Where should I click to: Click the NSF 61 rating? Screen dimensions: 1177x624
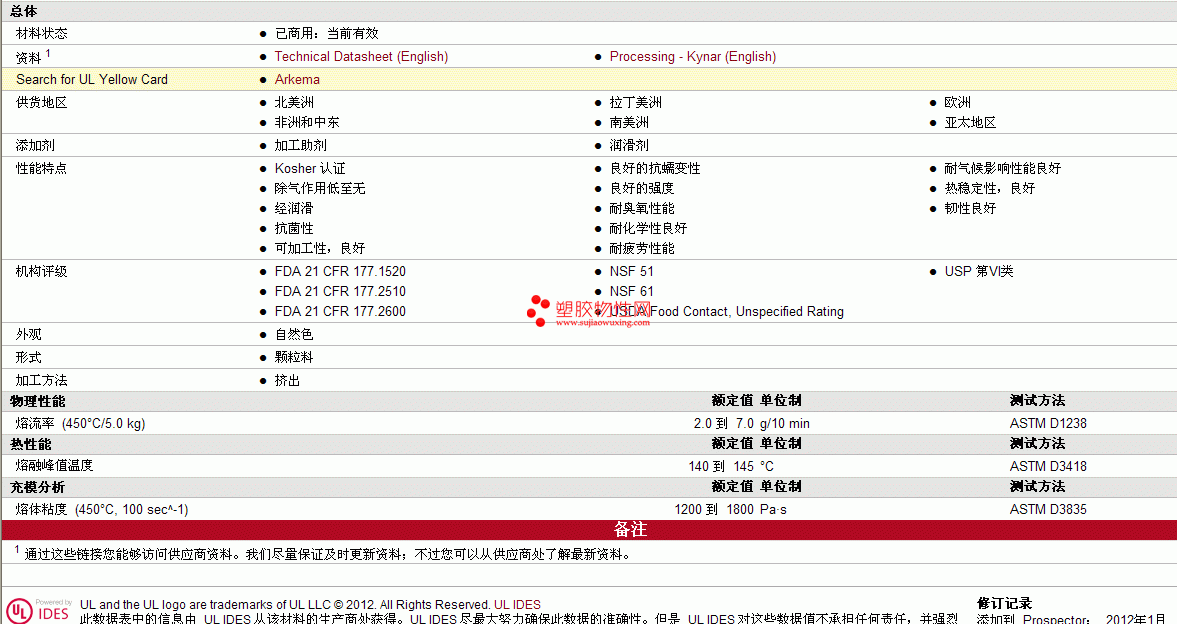(631, 291)
